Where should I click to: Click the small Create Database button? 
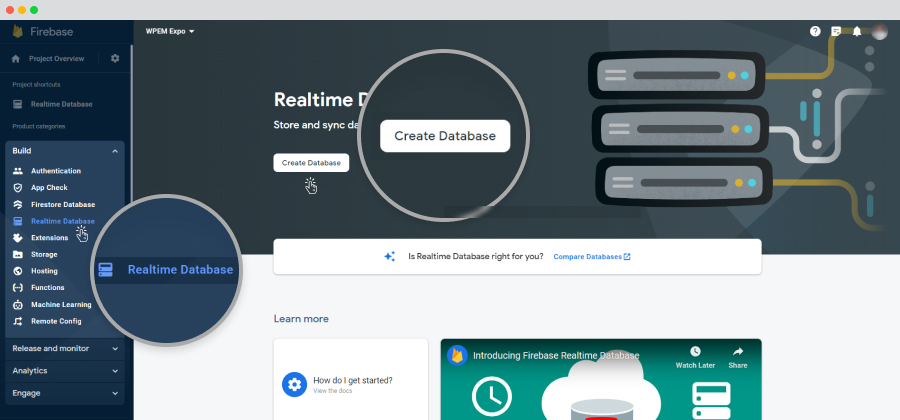(311, 163)
